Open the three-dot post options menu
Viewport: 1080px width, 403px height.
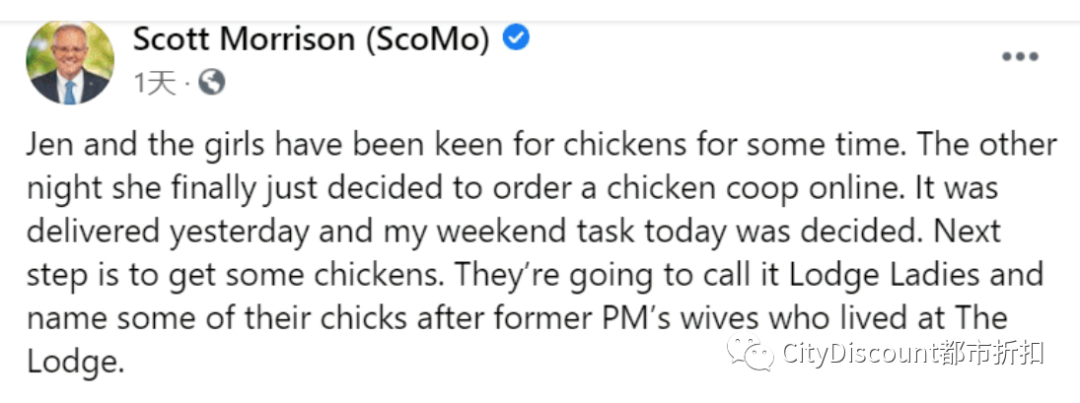coord(1020,57)
